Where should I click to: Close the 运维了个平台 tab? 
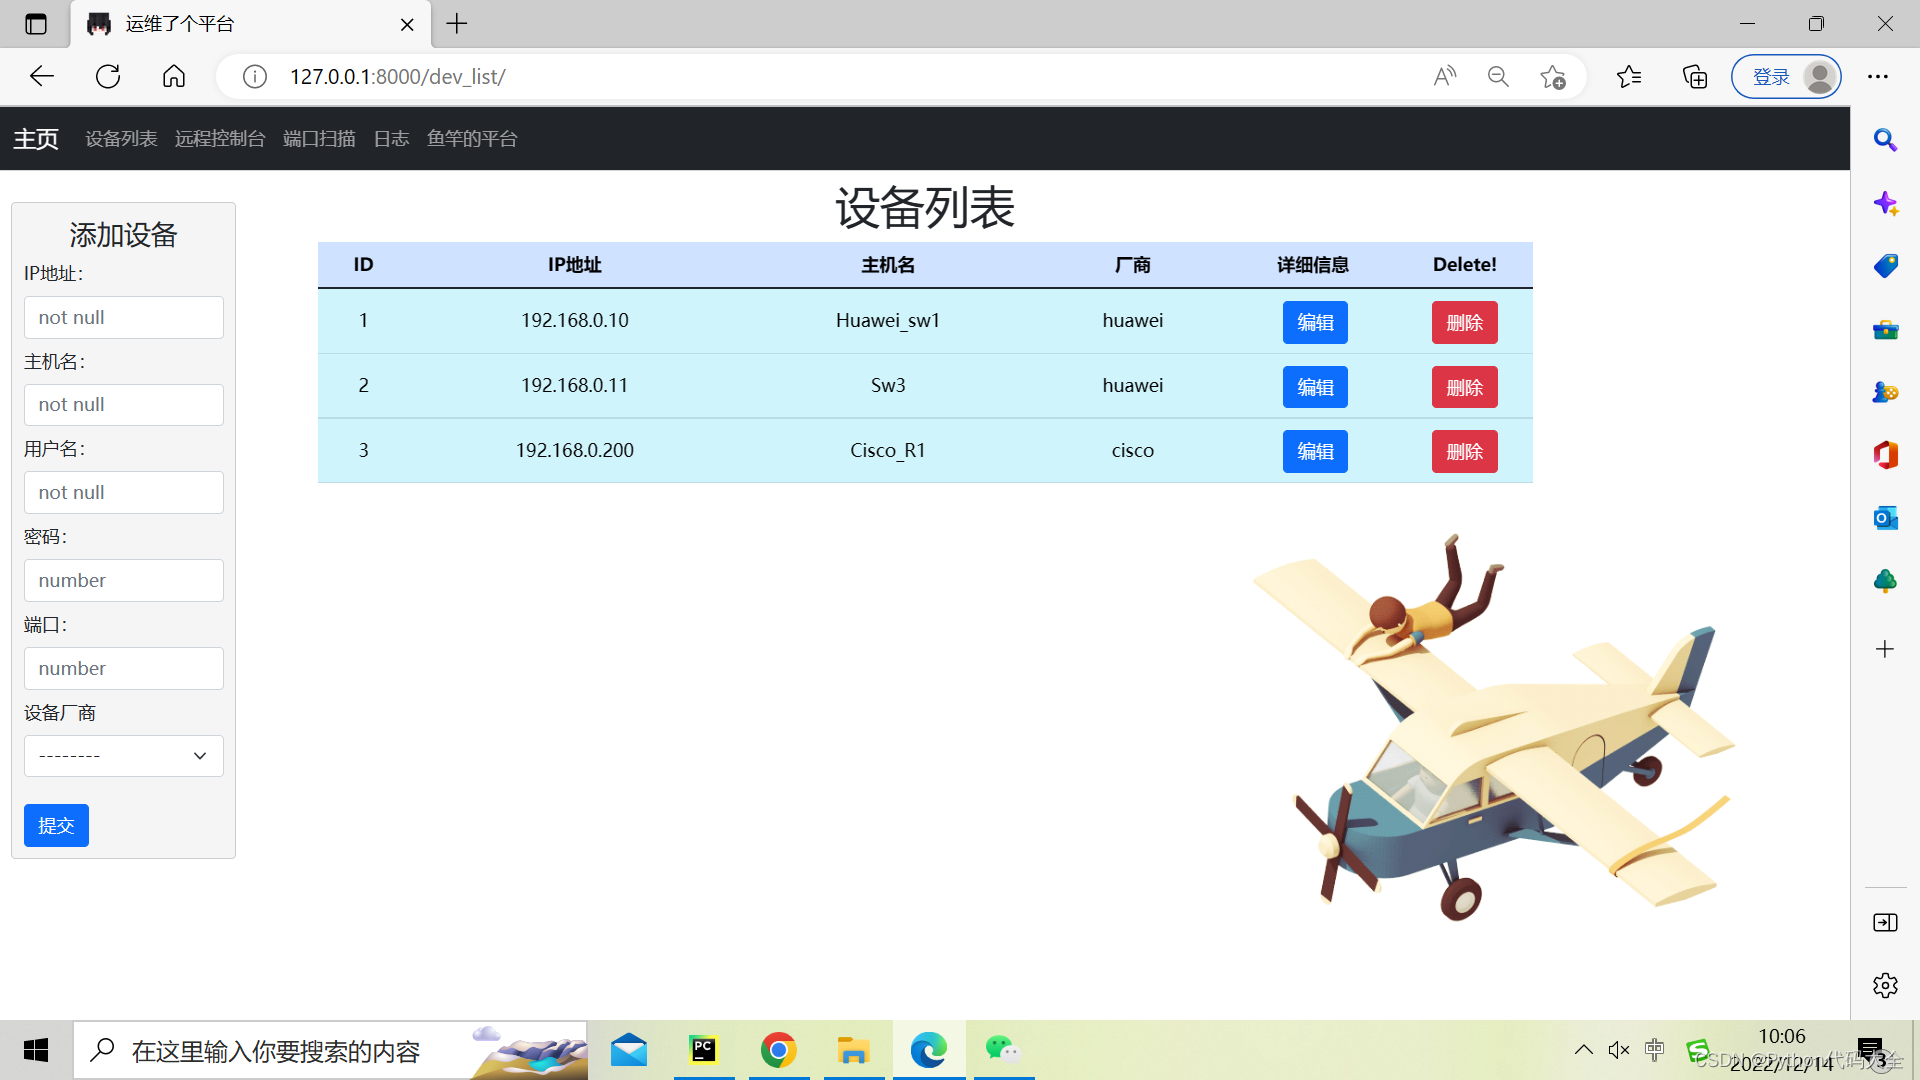(407, 24)
